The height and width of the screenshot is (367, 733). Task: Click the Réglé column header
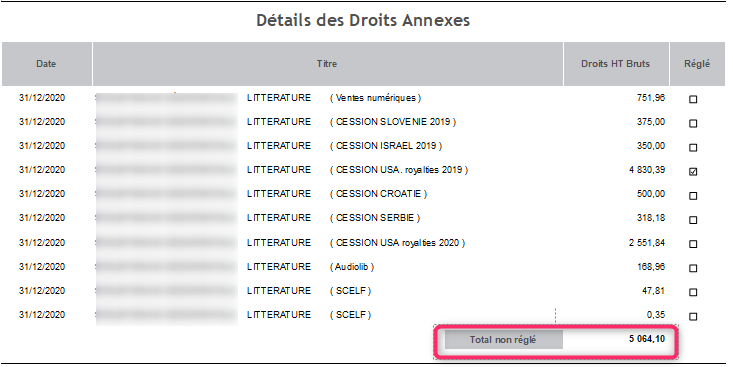(697, 64)
